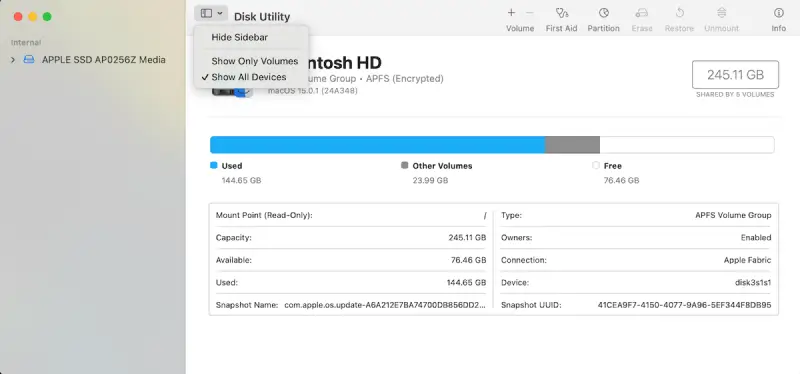
Task: Click the Free legend swatch
Action: tap(596, 165)
